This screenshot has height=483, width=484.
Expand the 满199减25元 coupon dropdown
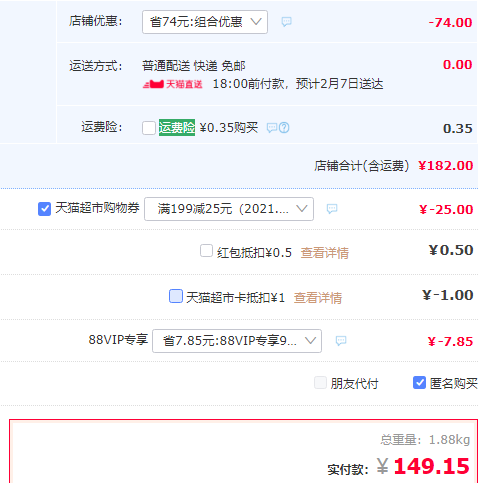click(229, 209)
